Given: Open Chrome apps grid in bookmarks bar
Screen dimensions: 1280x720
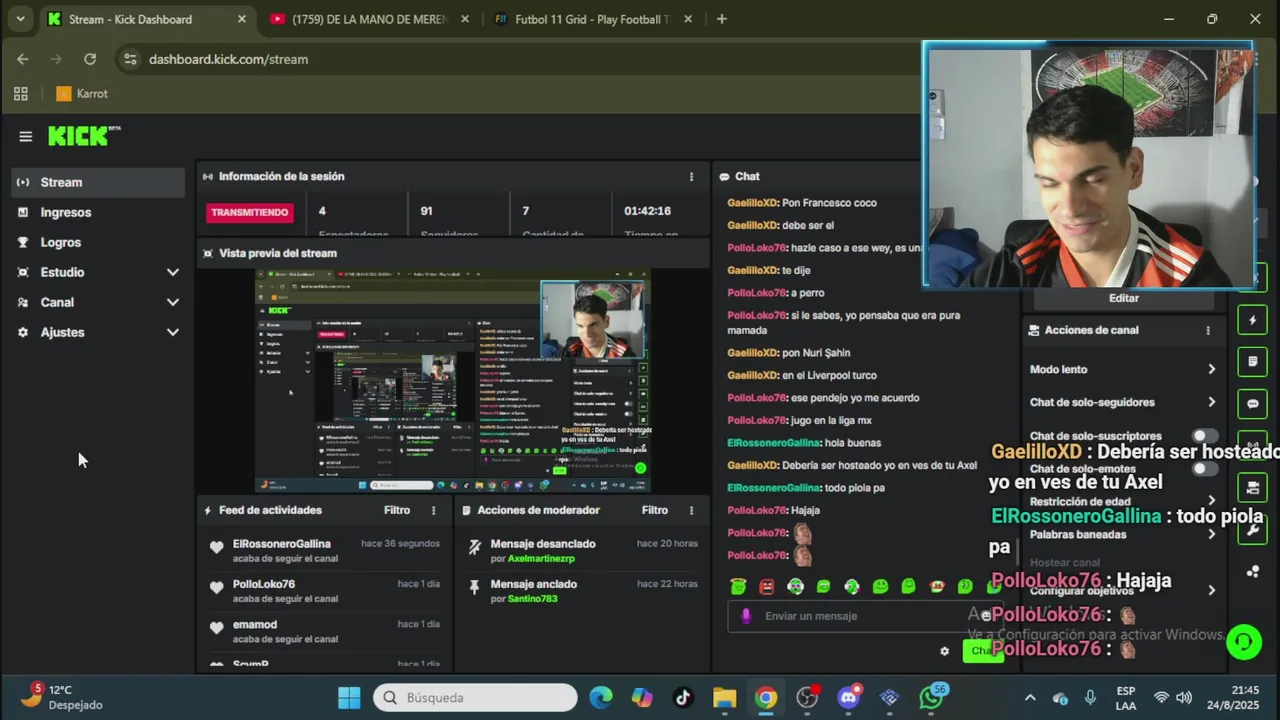Looking at the screenshot, I should point(20,93).
